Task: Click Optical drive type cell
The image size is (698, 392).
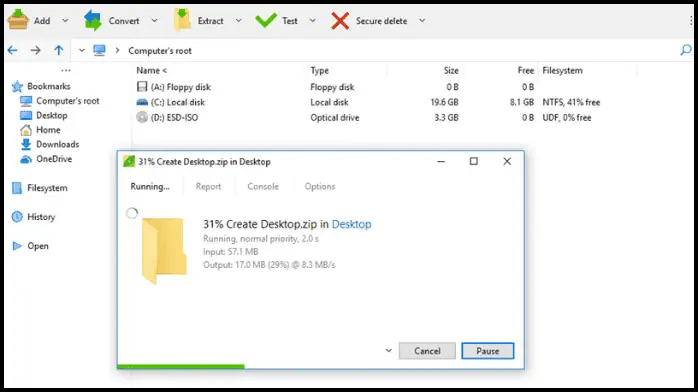Action: point(335,117)
